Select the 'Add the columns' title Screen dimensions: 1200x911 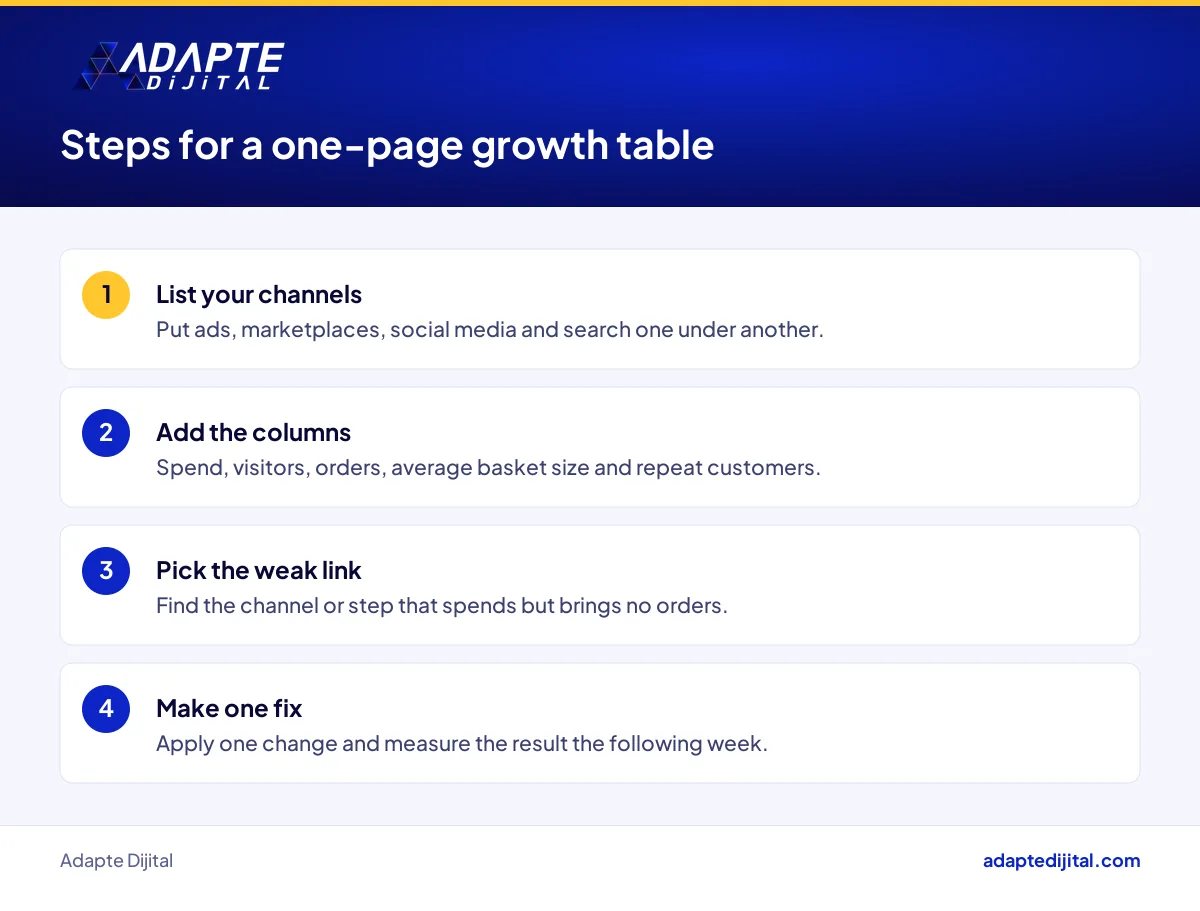click(253, 433)
